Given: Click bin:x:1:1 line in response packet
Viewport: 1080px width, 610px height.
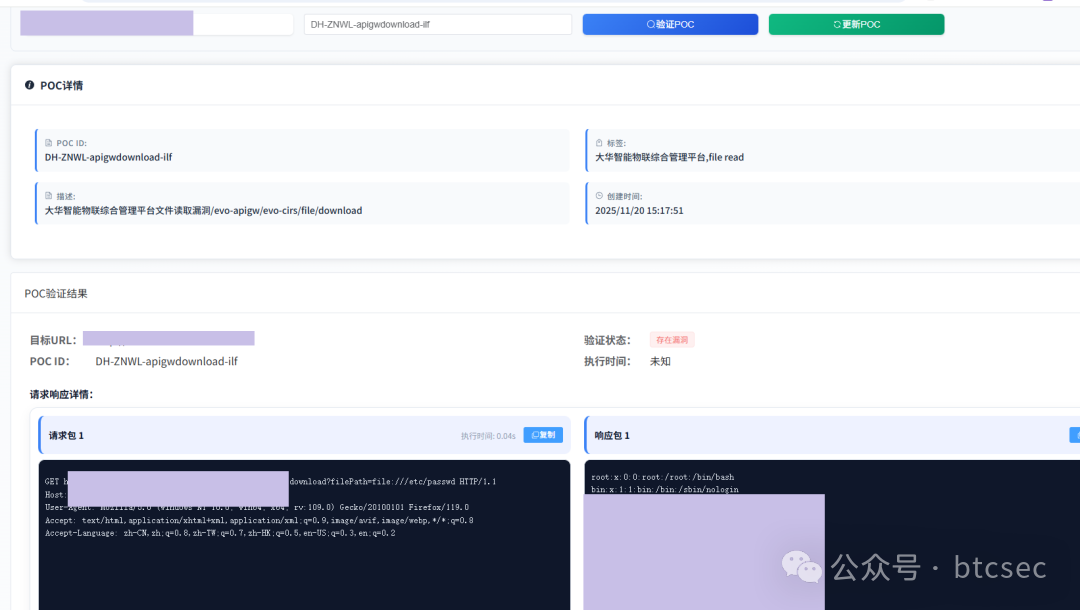Looking at the screenshot, I should pyautogui.click(x=664, y=490).
